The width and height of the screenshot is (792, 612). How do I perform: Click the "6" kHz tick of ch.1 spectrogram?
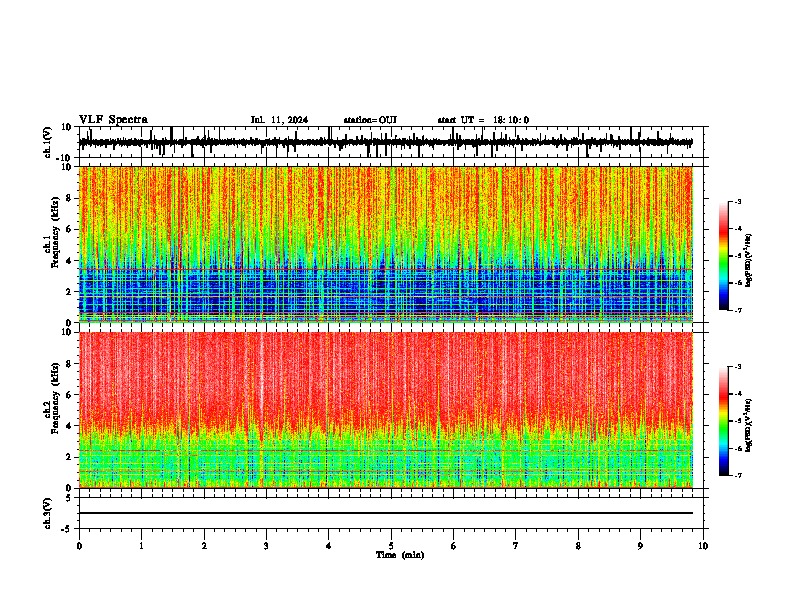point(70,230)
